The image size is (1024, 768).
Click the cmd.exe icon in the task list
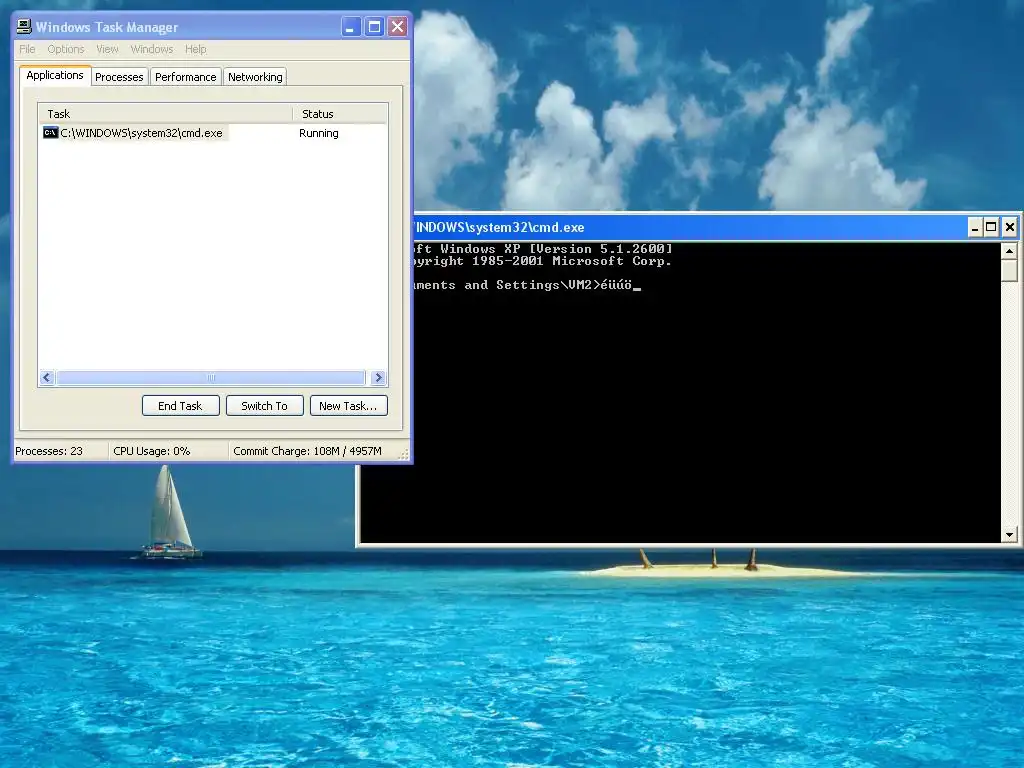coord(50,133)
